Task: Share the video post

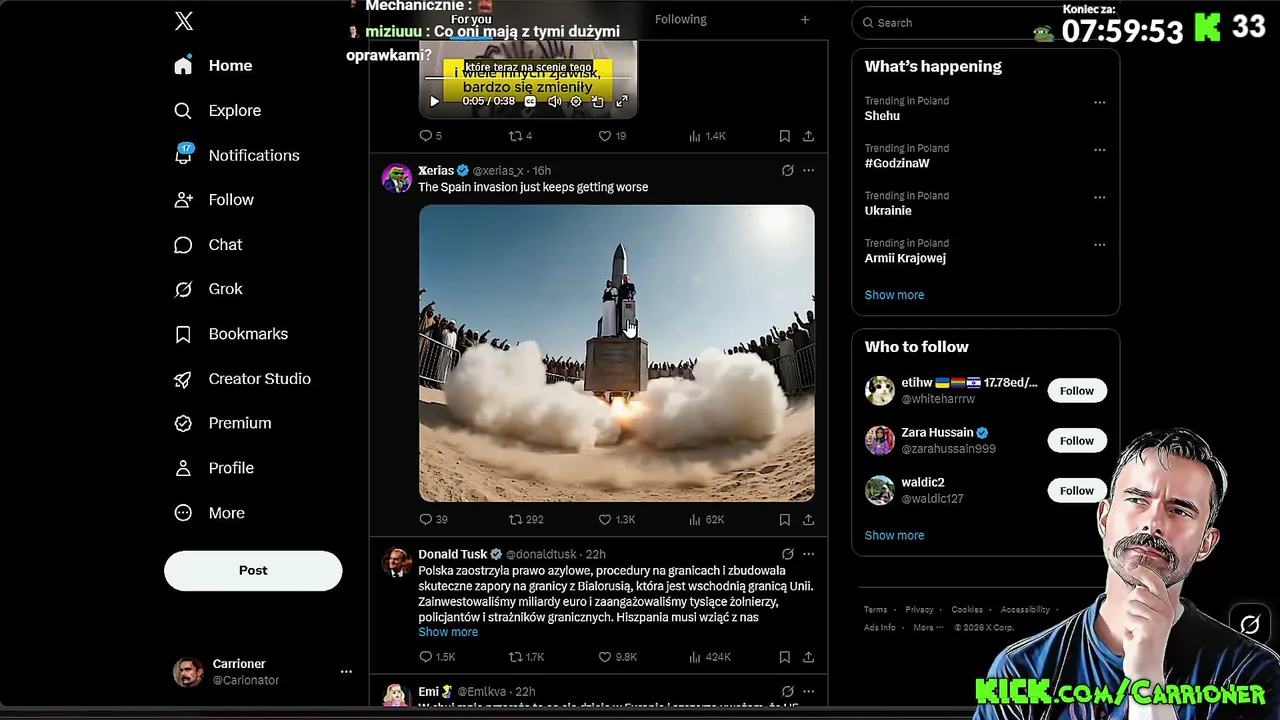Action: (x=808, y=136)
